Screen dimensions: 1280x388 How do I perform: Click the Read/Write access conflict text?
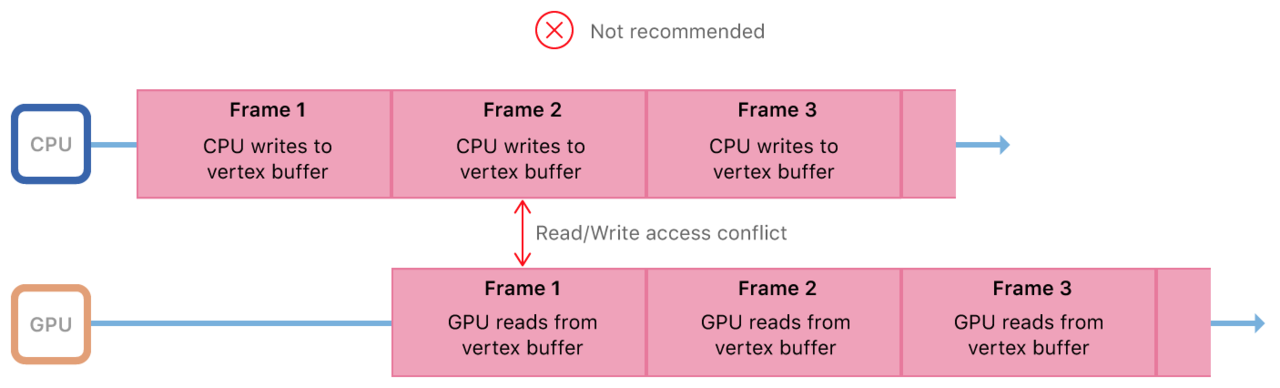pyautogui.click(x=661, y=233)
